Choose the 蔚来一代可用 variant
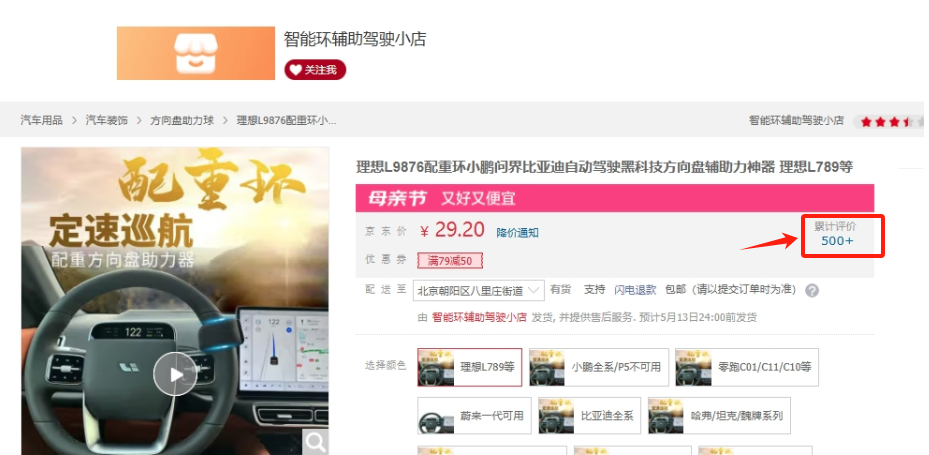This screenshot has height=455, width=929. click(x=472, y=416)
